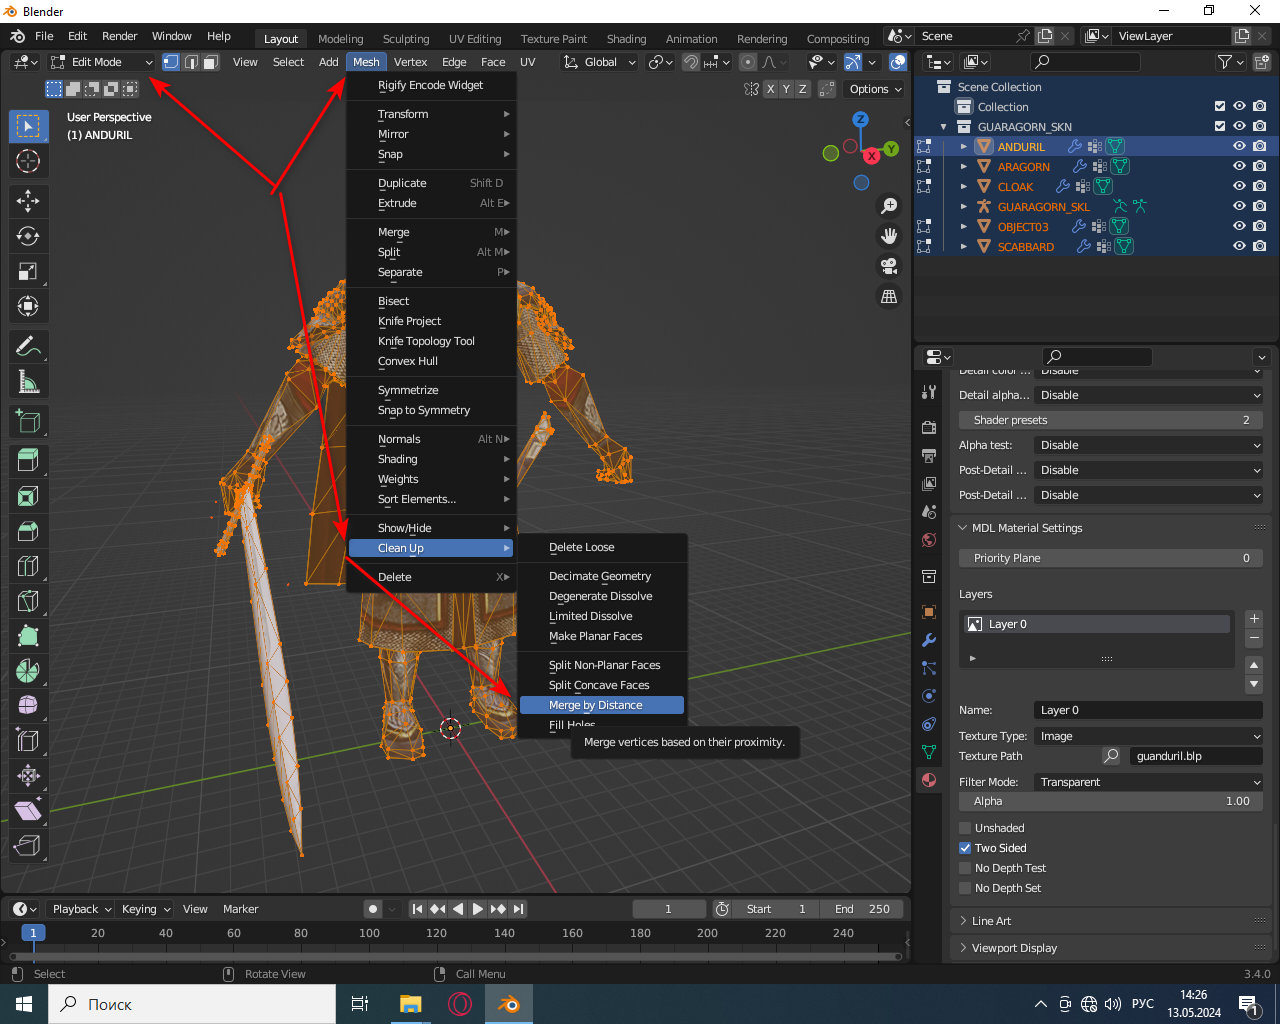Switch to the UV Editing workspace tab
Viewport: 1280px width, 1024px height.
click(x=475, y=39)
